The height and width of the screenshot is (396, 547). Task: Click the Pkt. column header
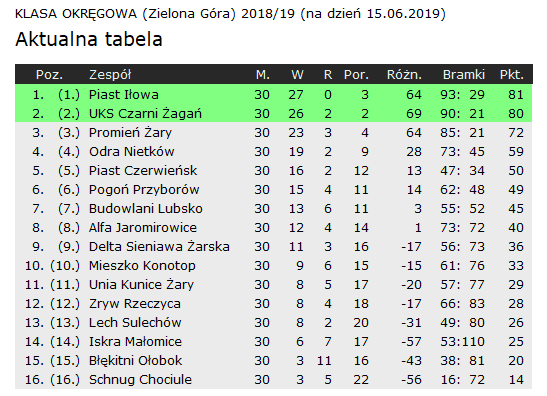512,74
